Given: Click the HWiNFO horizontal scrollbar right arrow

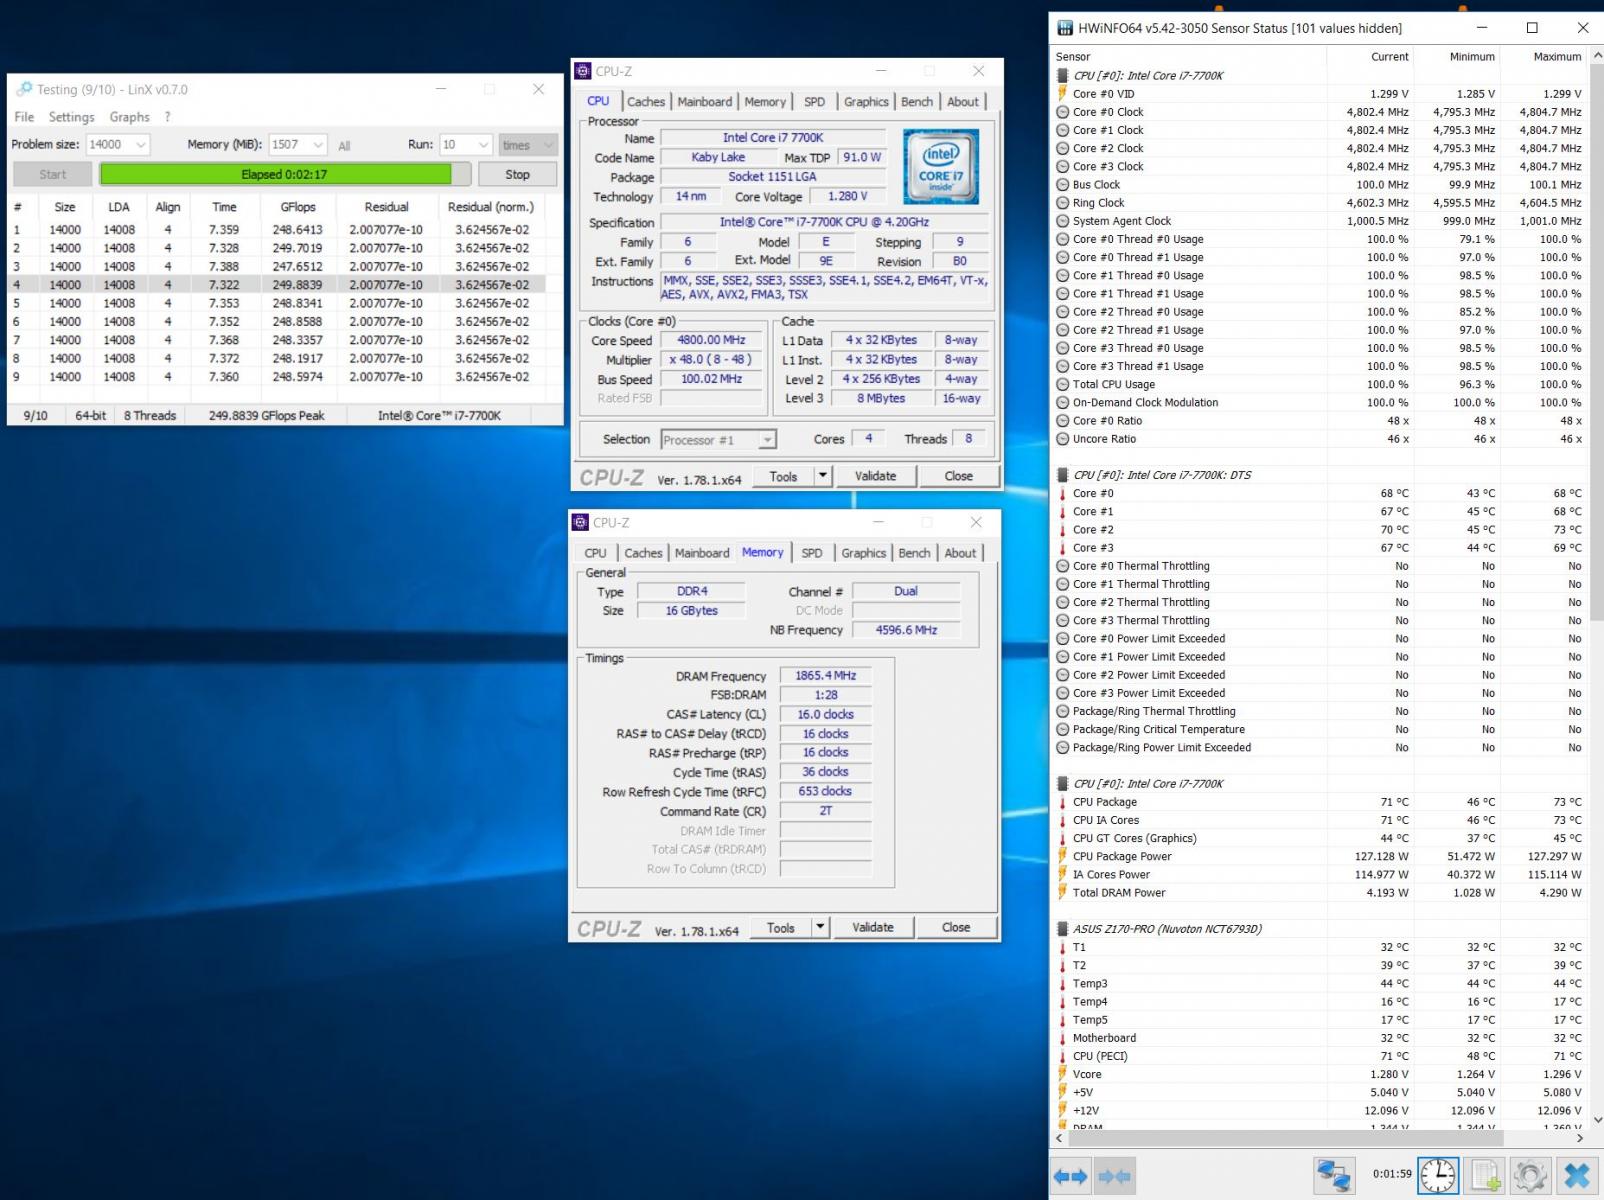Looking at the screenshot, I should pos(1579,1138).
